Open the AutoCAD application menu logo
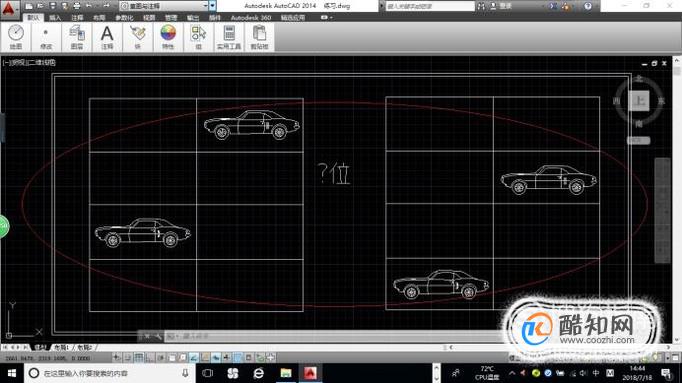The height and width of the screenshot is (383, 682). click(x=9, y=9)
